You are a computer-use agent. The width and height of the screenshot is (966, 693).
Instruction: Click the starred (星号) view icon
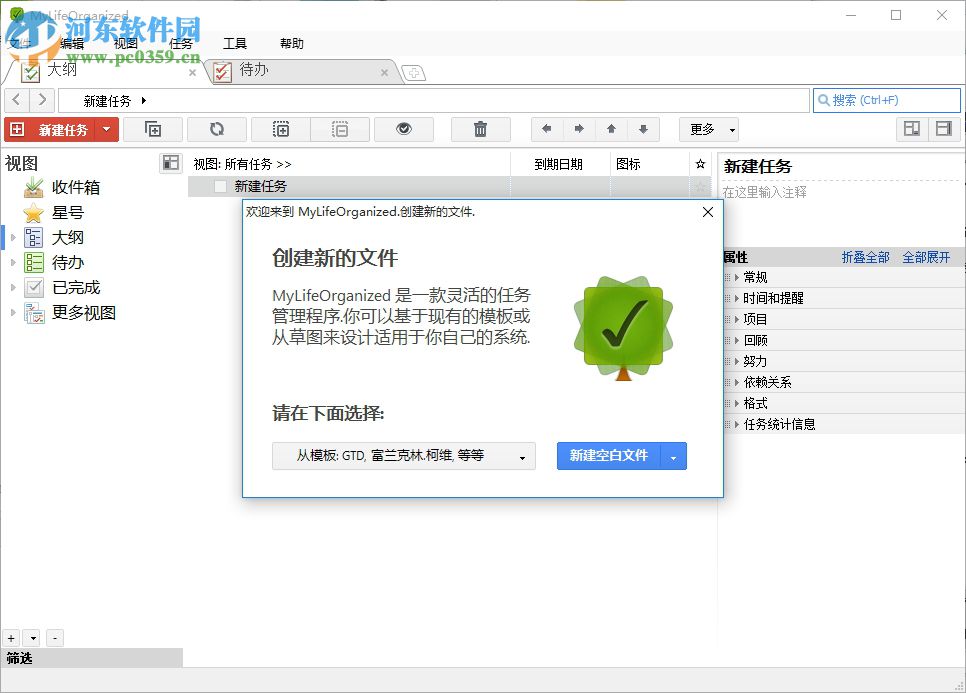pos(35,212)
